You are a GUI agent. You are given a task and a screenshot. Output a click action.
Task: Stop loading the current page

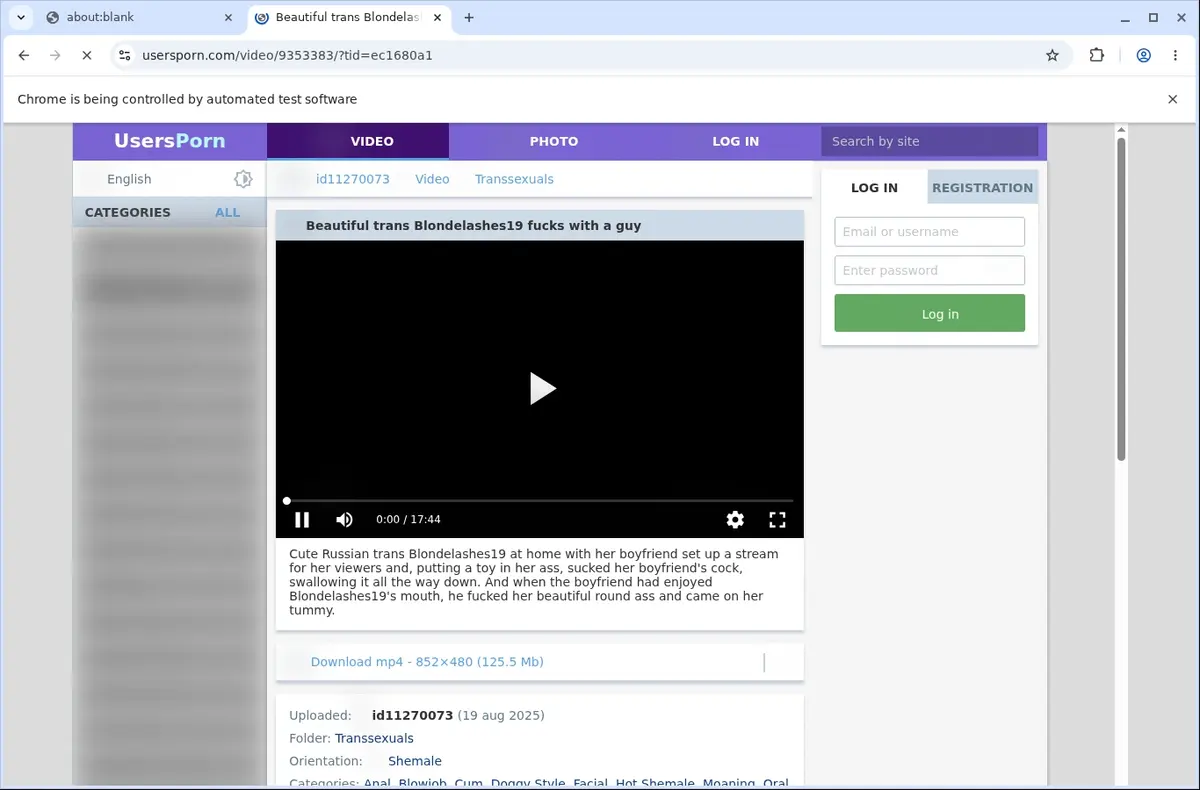coord(86,55)
